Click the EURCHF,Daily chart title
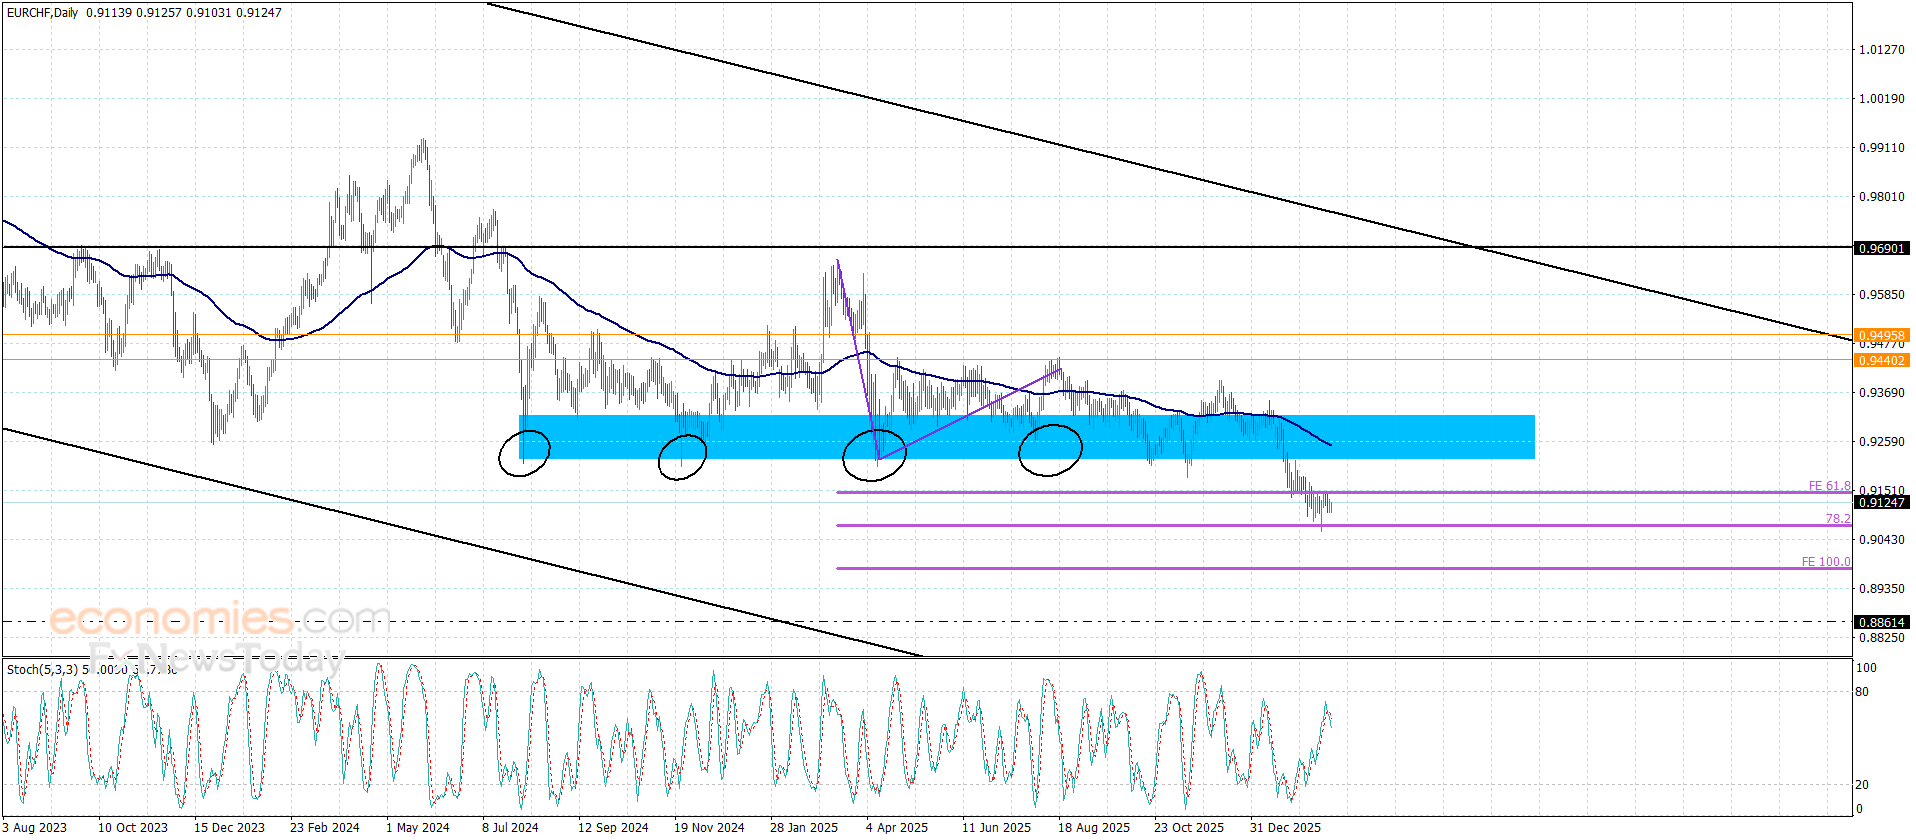 42,13
